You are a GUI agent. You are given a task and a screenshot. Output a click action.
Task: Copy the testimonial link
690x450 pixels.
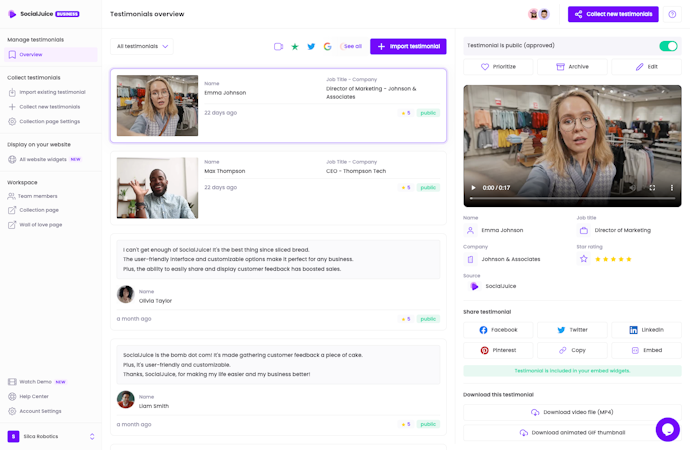pyautogui.click(x=572, y=351)
